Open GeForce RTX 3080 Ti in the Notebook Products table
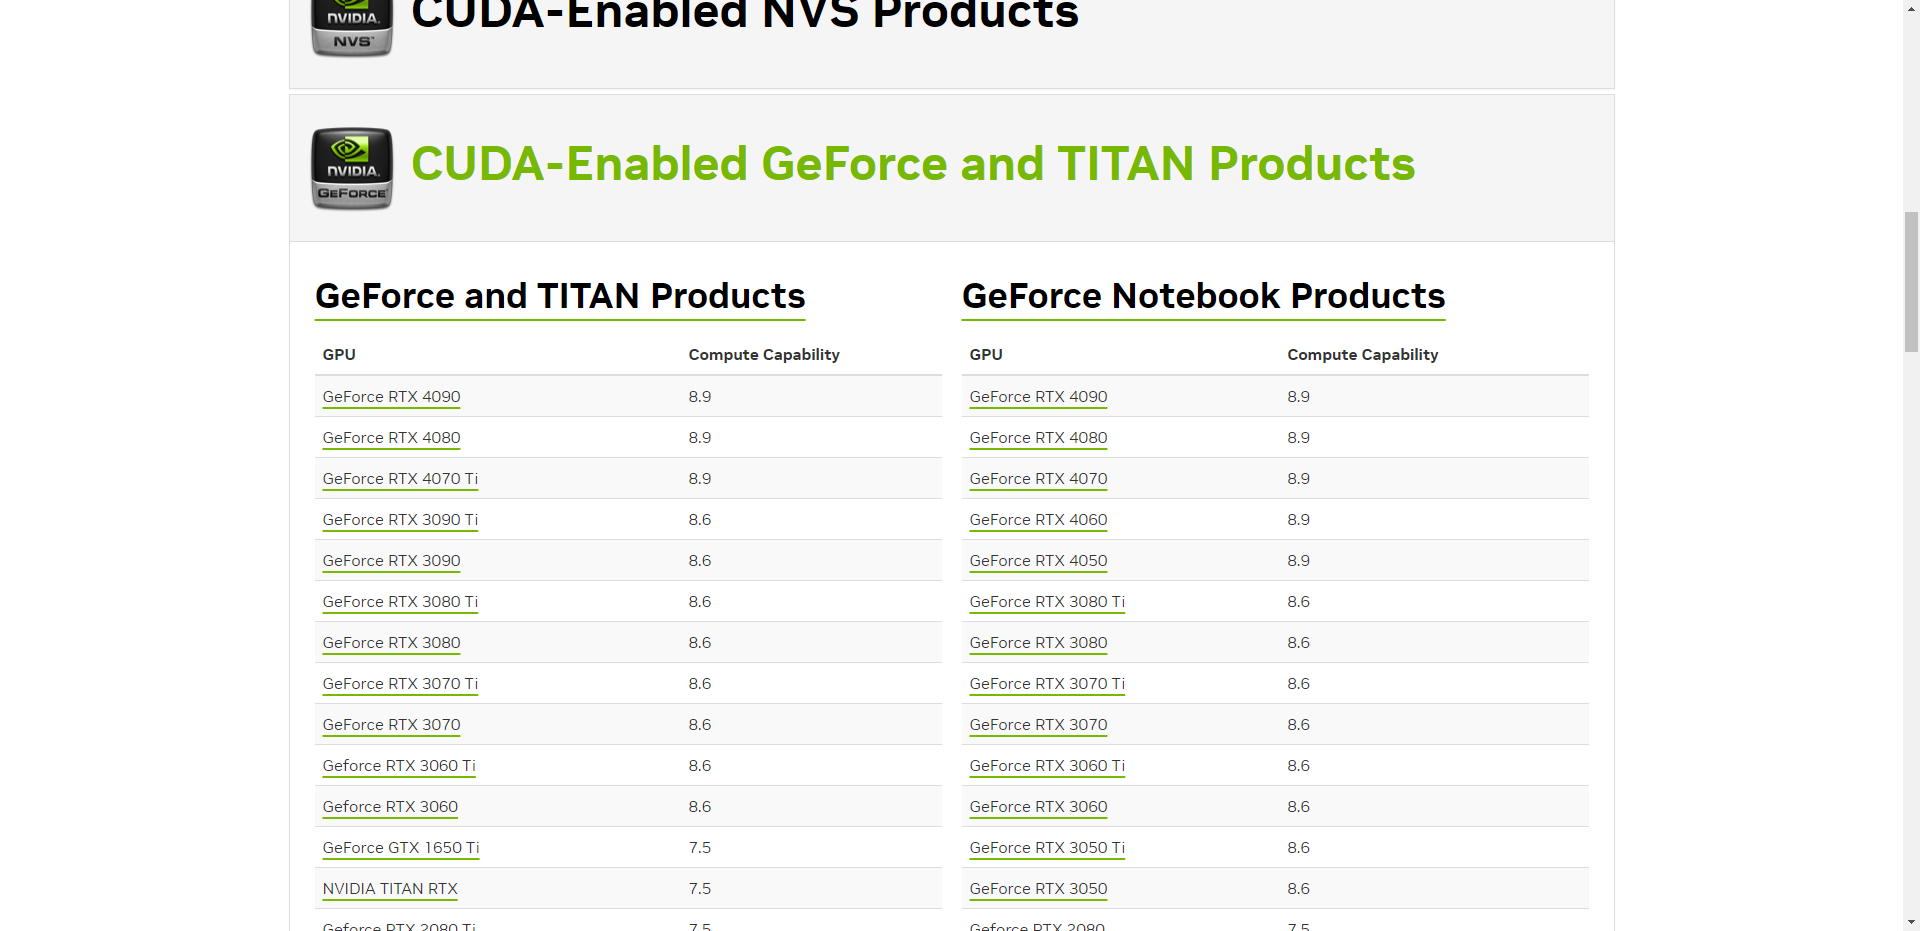Screen dimensions: 1920x931 coord(1047,601)
